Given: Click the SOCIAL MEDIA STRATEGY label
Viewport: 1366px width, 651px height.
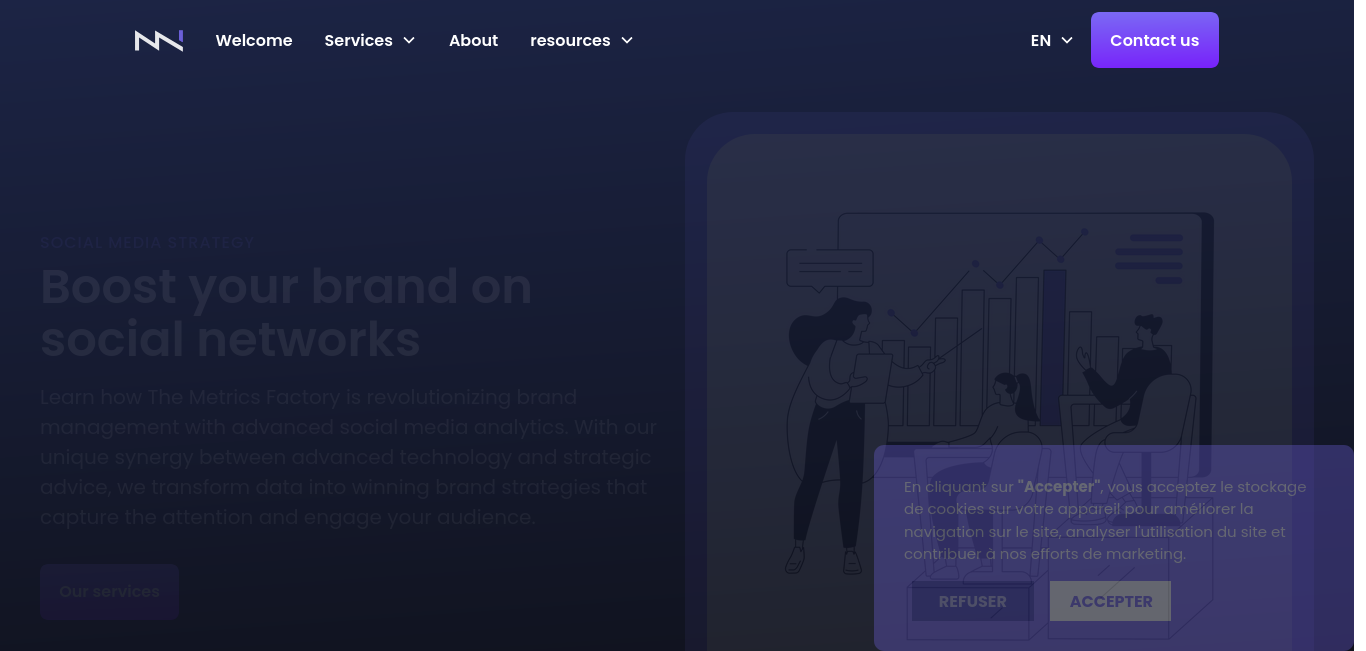Looking at the screenshot, I should click(x=147, y=243).
